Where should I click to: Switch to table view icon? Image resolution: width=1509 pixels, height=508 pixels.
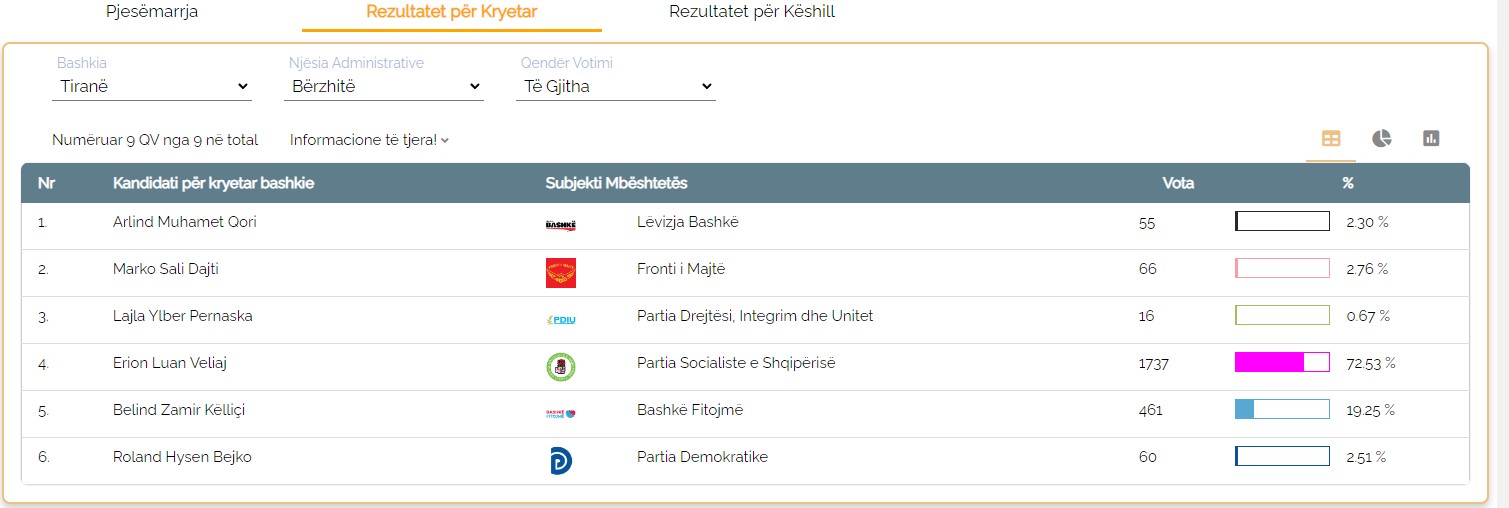[x=1331, y=139]
